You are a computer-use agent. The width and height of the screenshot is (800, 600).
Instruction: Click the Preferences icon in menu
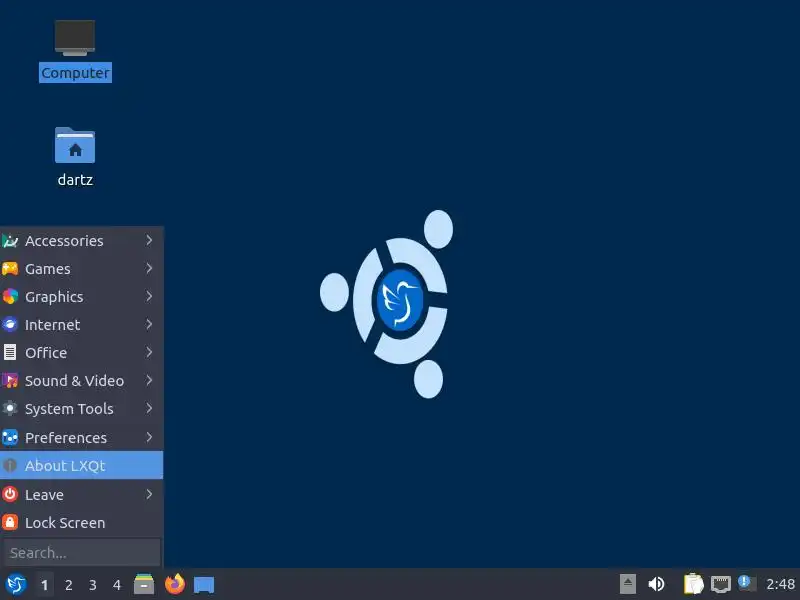10,438
